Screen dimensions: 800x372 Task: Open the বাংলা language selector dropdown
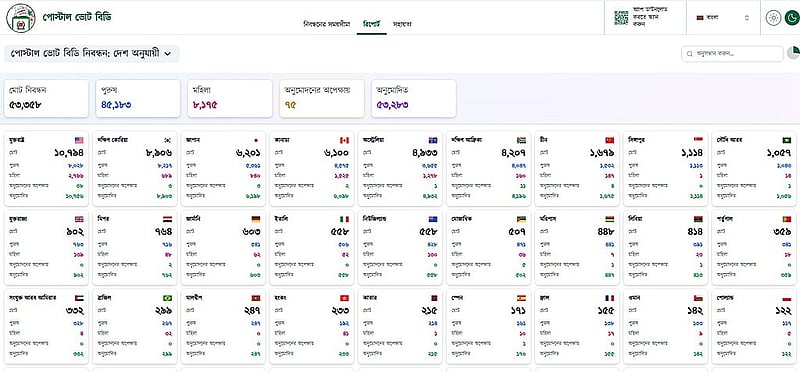[722, 17]
